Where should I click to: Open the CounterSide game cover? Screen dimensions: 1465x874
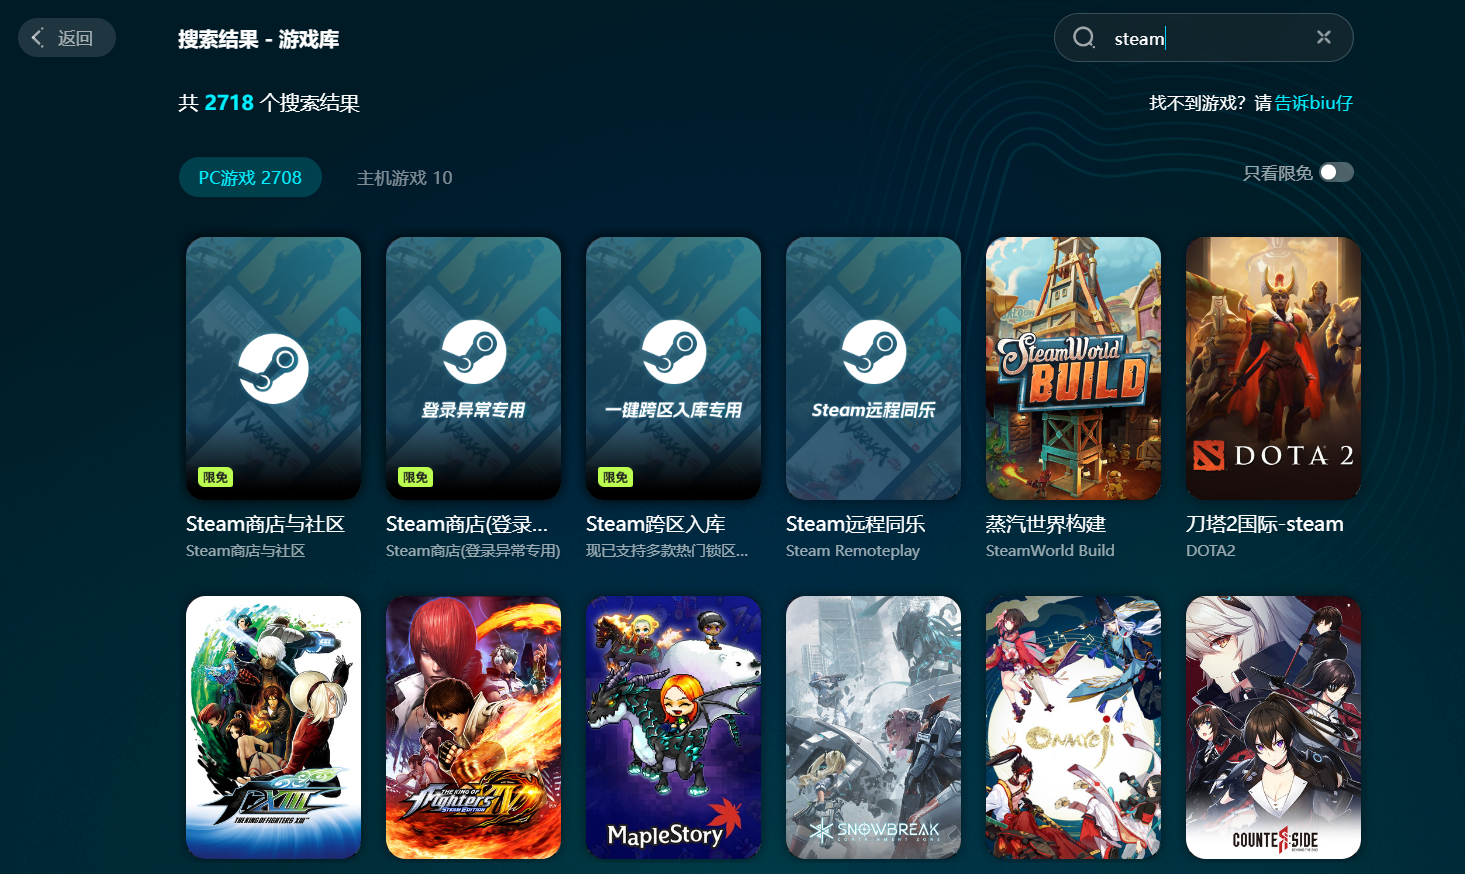pos(1273,727)
